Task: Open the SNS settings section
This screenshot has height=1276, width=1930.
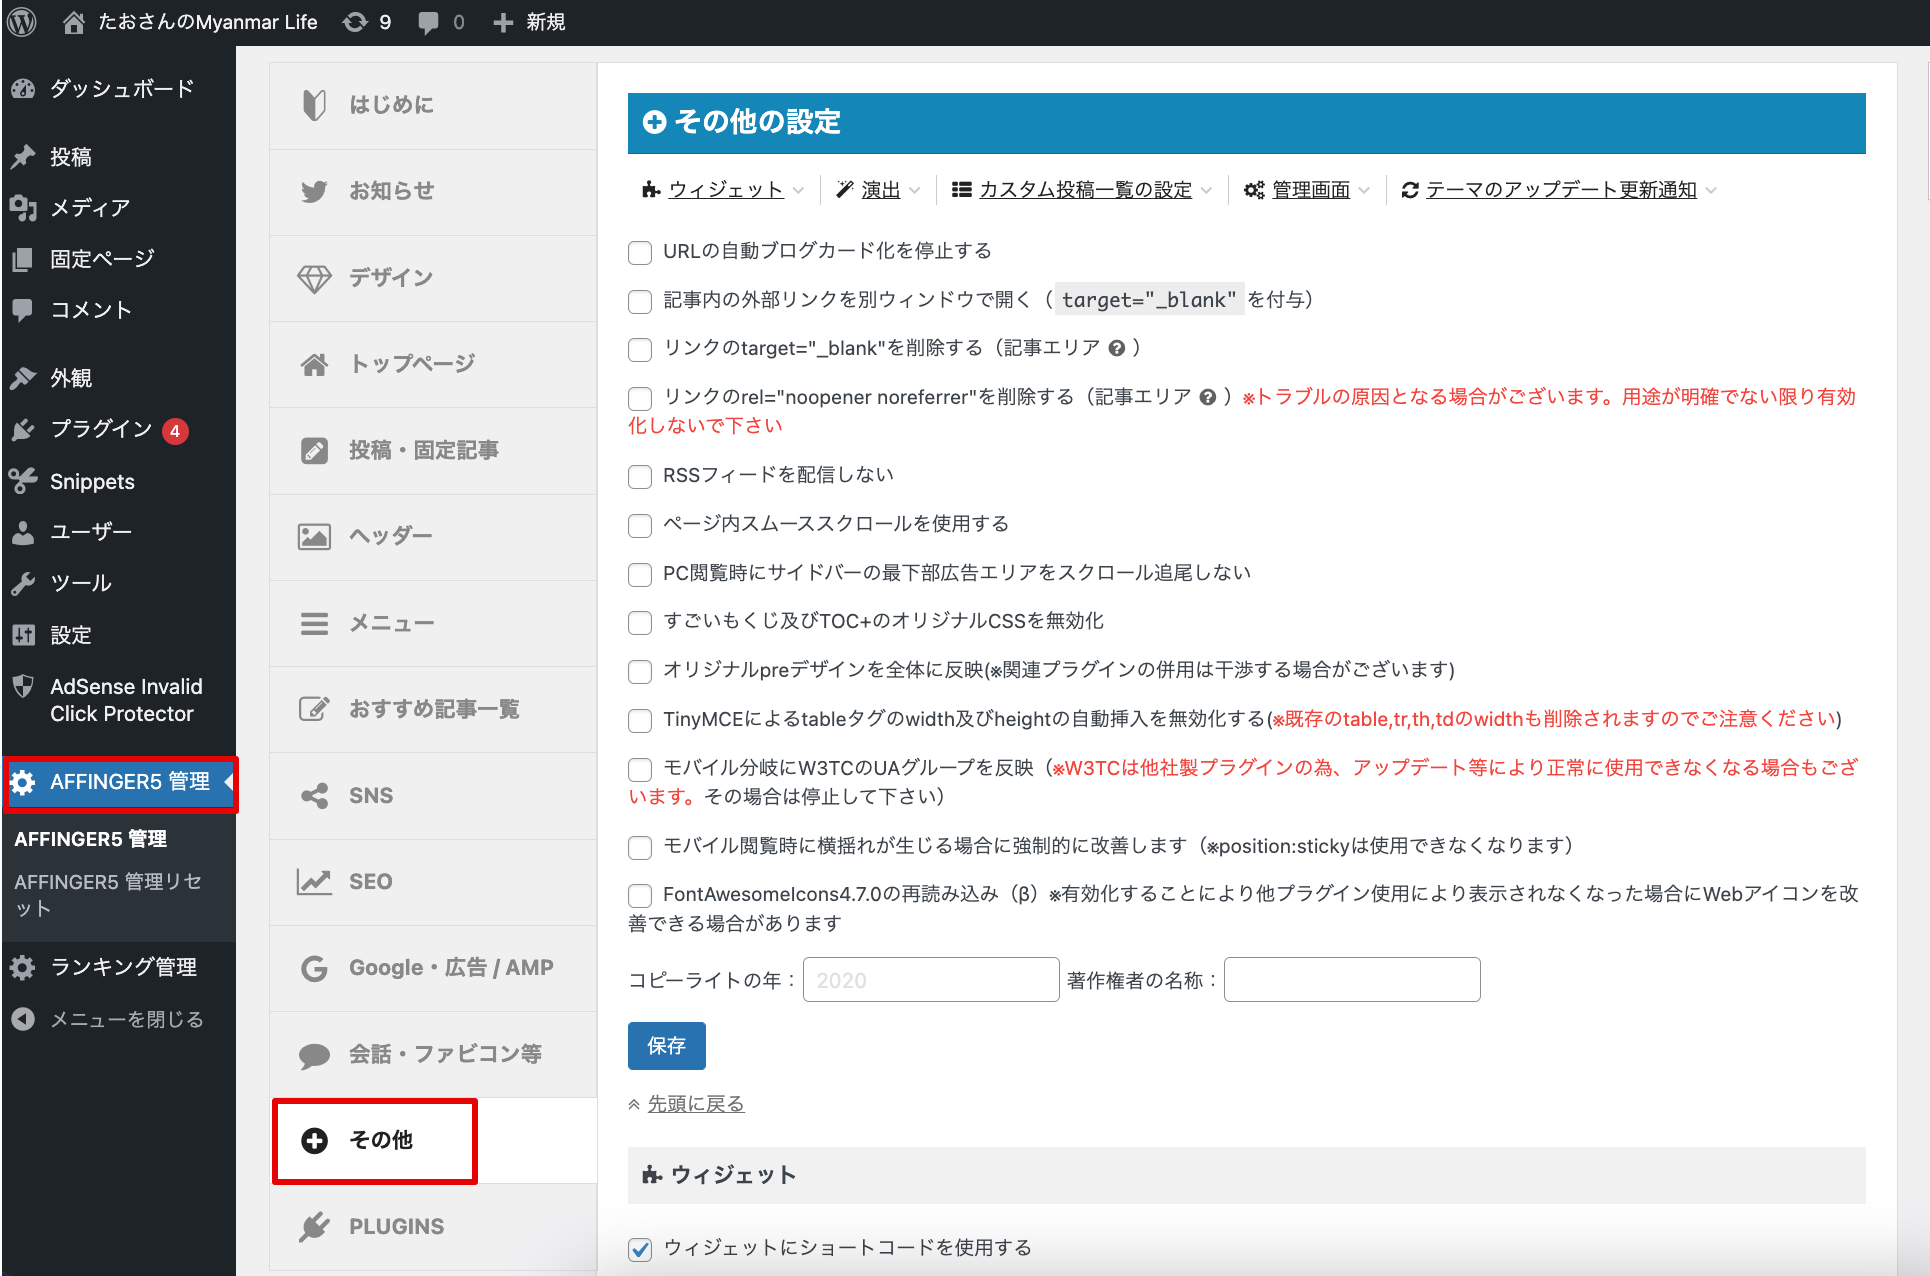Action: tap(371, 795)
